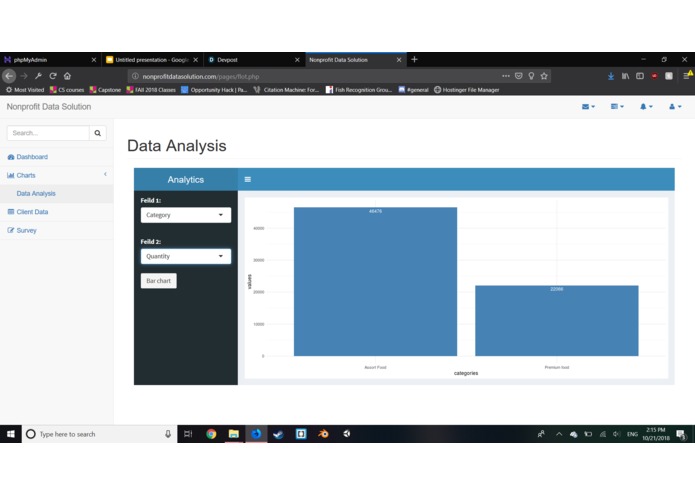This screenshot has height=494, width=695.
Task: Open Chrome from the taskbar
Action: pos(211,434)
